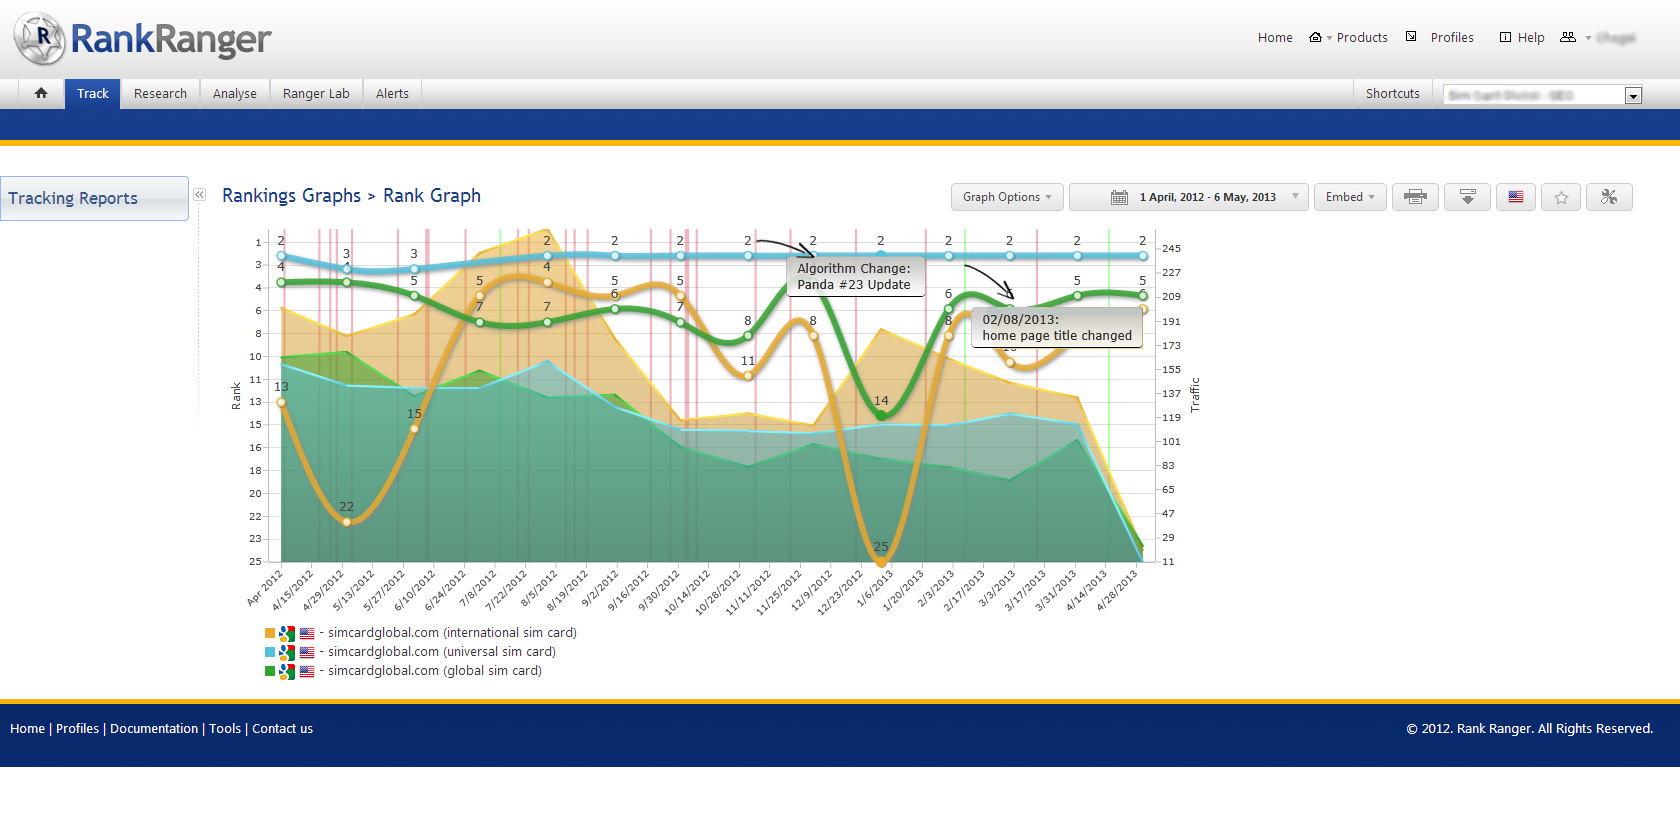Switch to the Research tab
1680x820 pixels.
point(160,93)
